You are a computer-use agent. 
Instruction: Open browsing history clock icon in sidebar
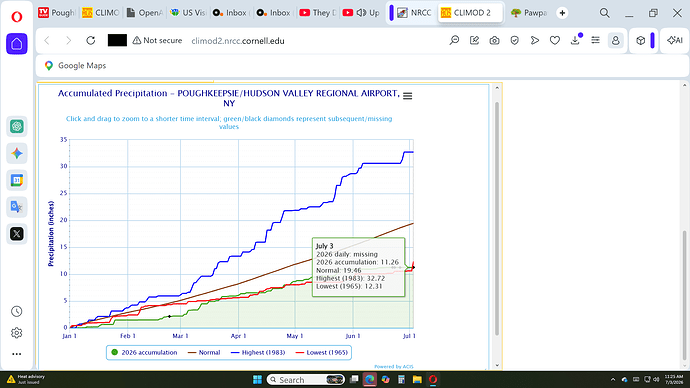coord(17,311)
